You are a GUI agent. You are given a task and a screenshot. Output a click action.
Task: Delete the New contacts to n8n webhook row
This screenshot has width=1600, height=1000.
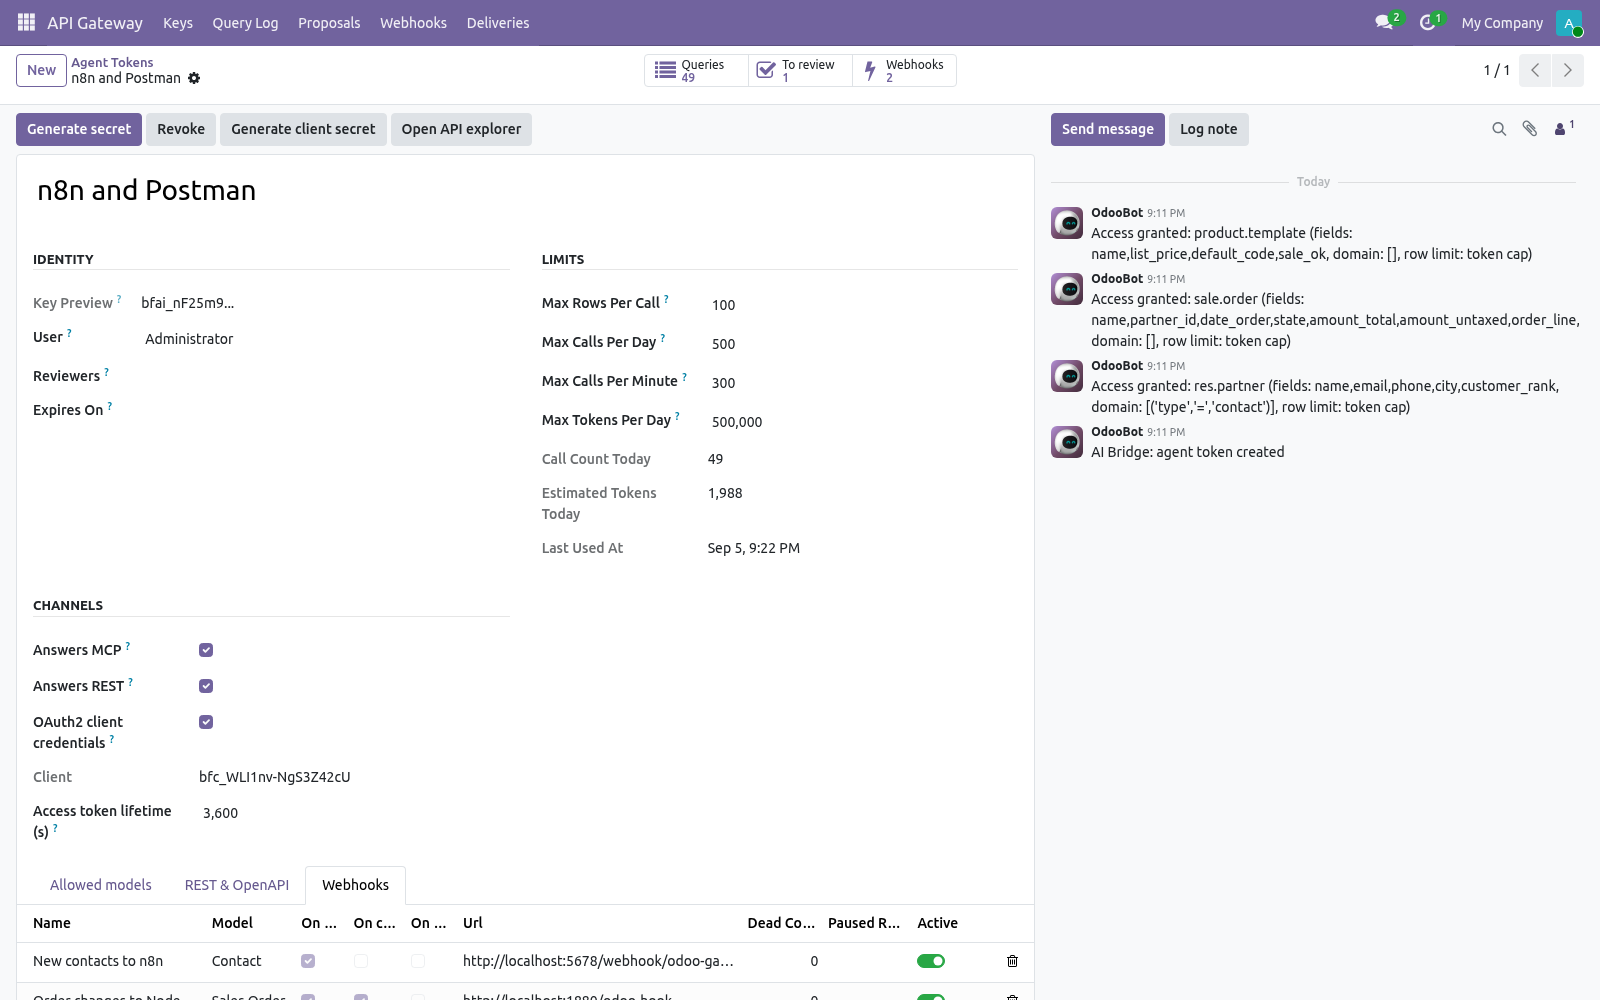1012,961
